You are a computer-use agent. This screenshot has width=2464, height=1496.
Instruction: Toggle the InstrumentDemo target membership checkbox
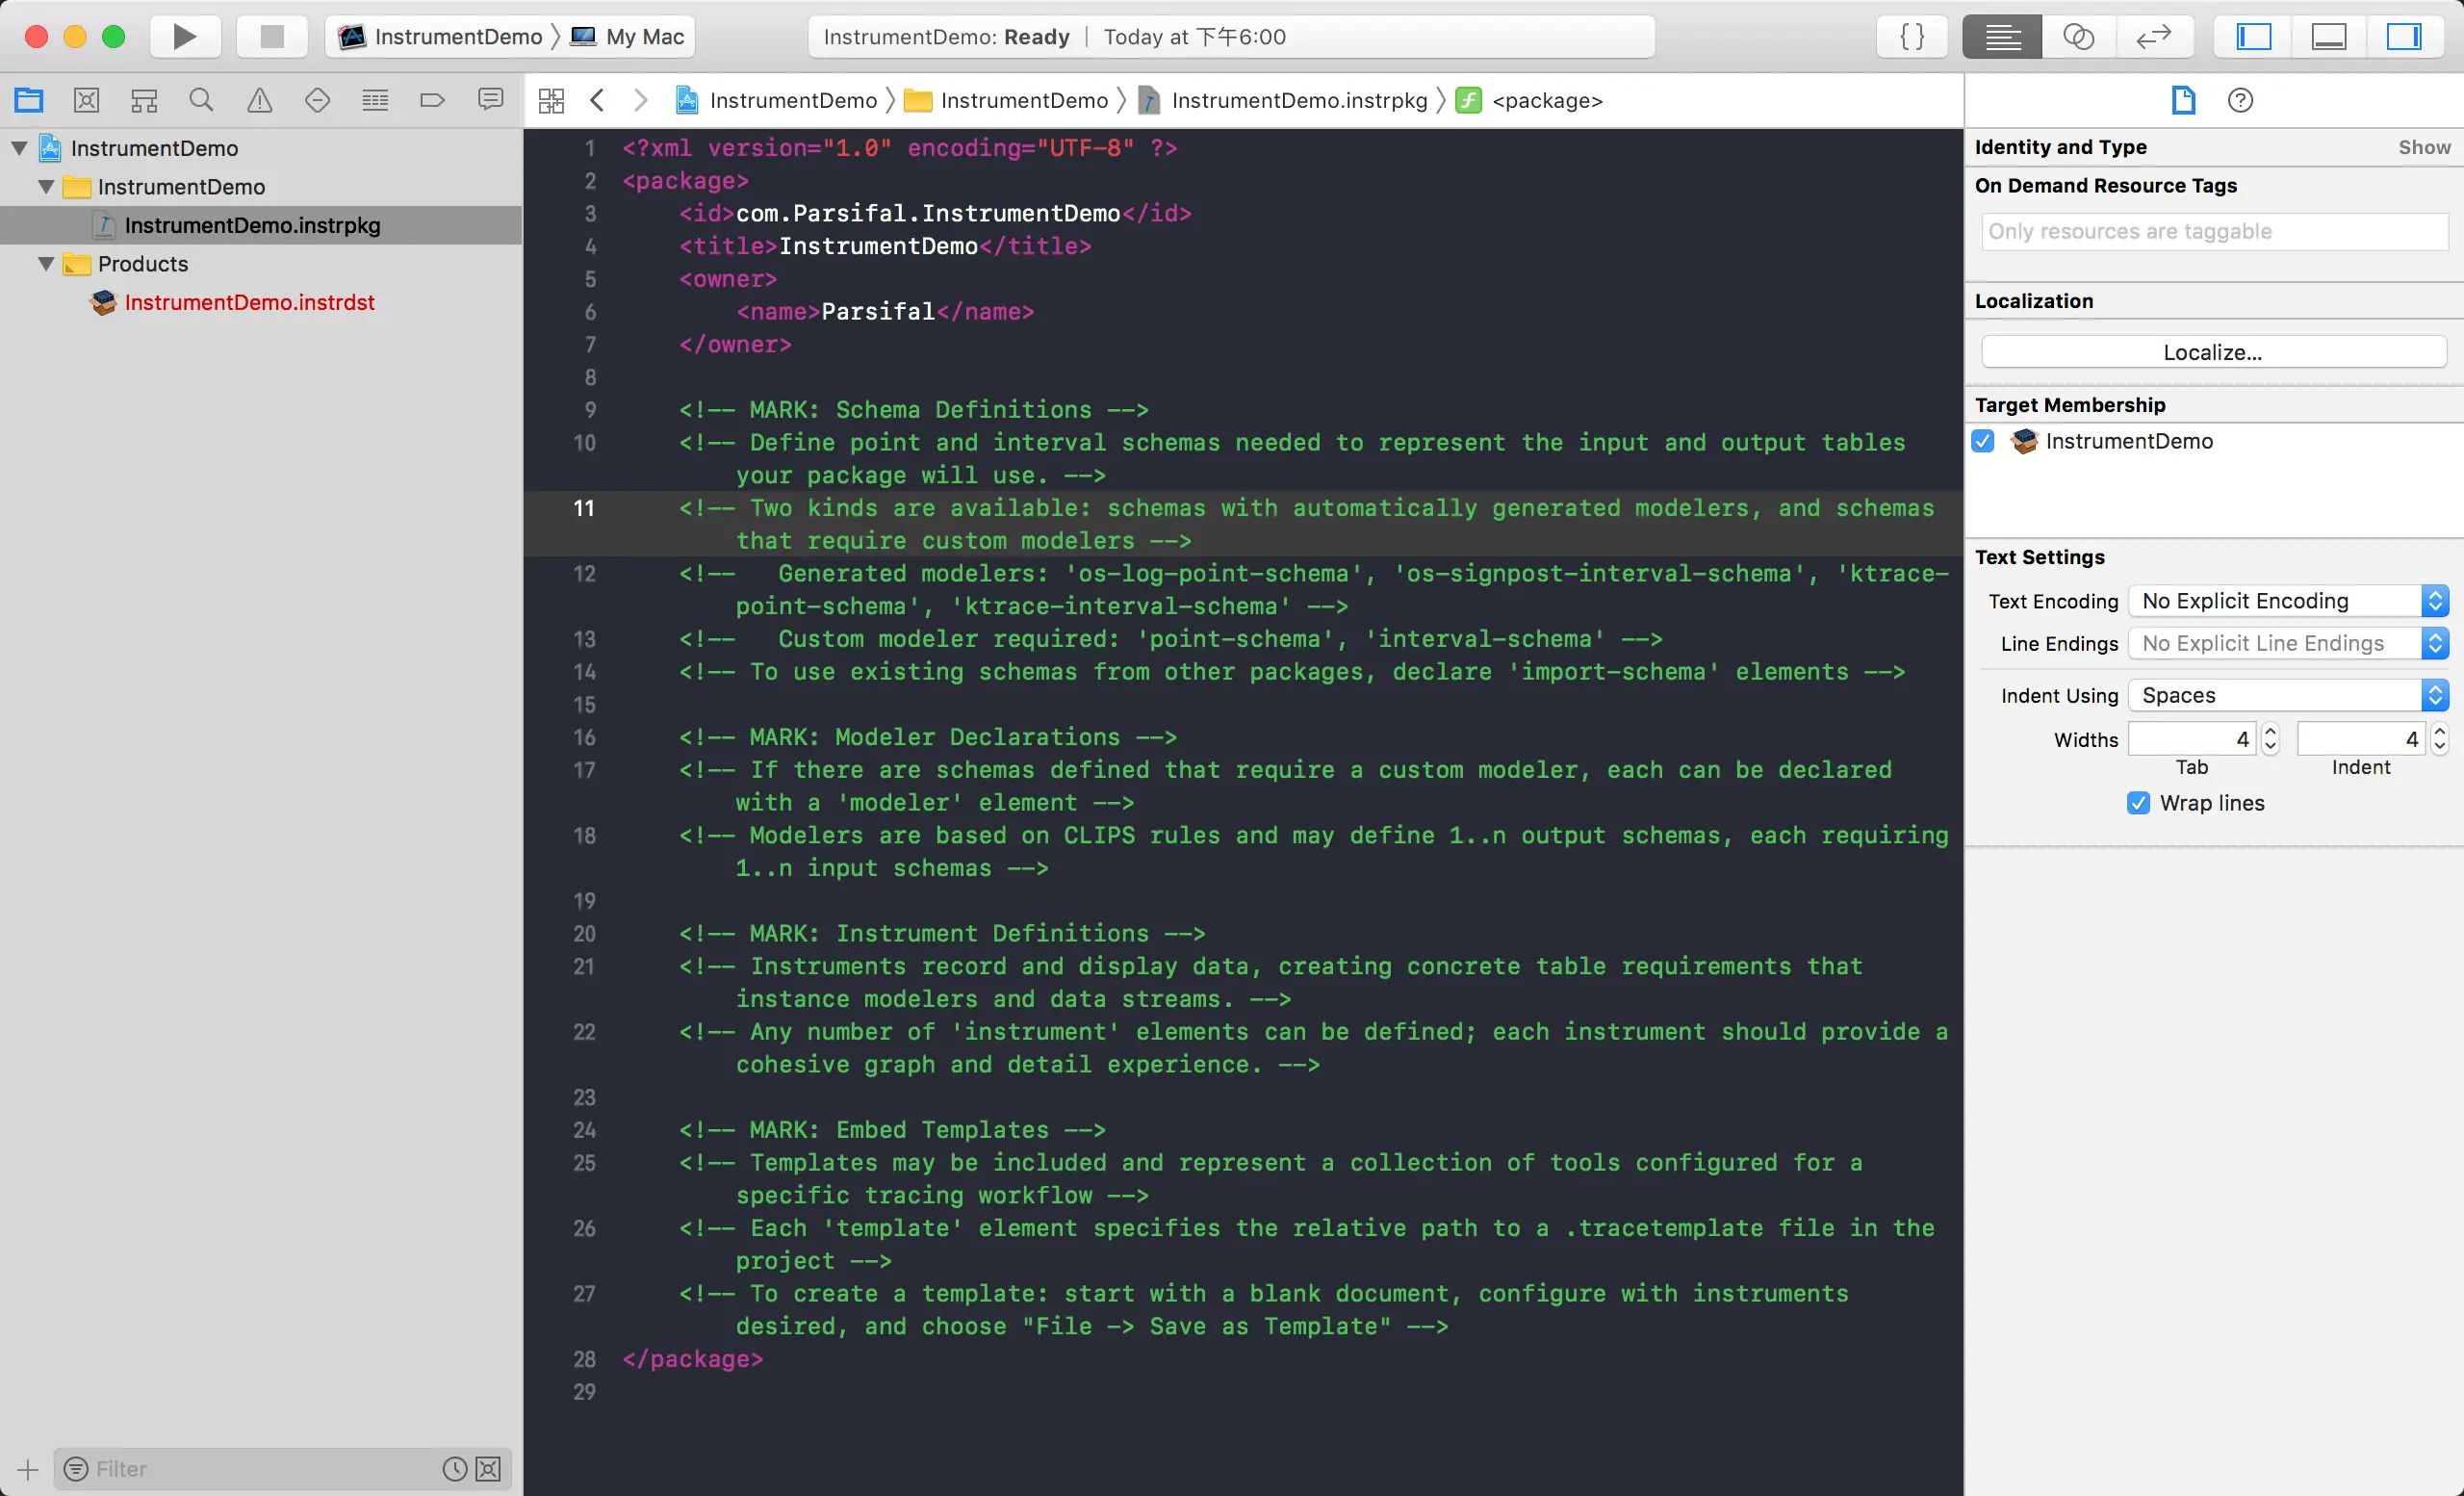point(1983,441)
